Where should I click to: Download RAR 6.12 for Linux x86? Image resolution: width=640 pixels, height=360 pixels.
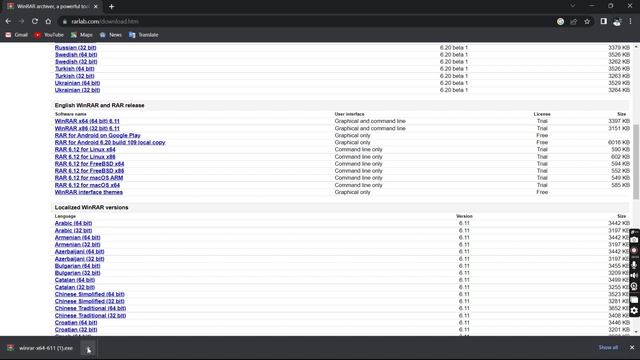pyautogui.click(x=85, y=157)
